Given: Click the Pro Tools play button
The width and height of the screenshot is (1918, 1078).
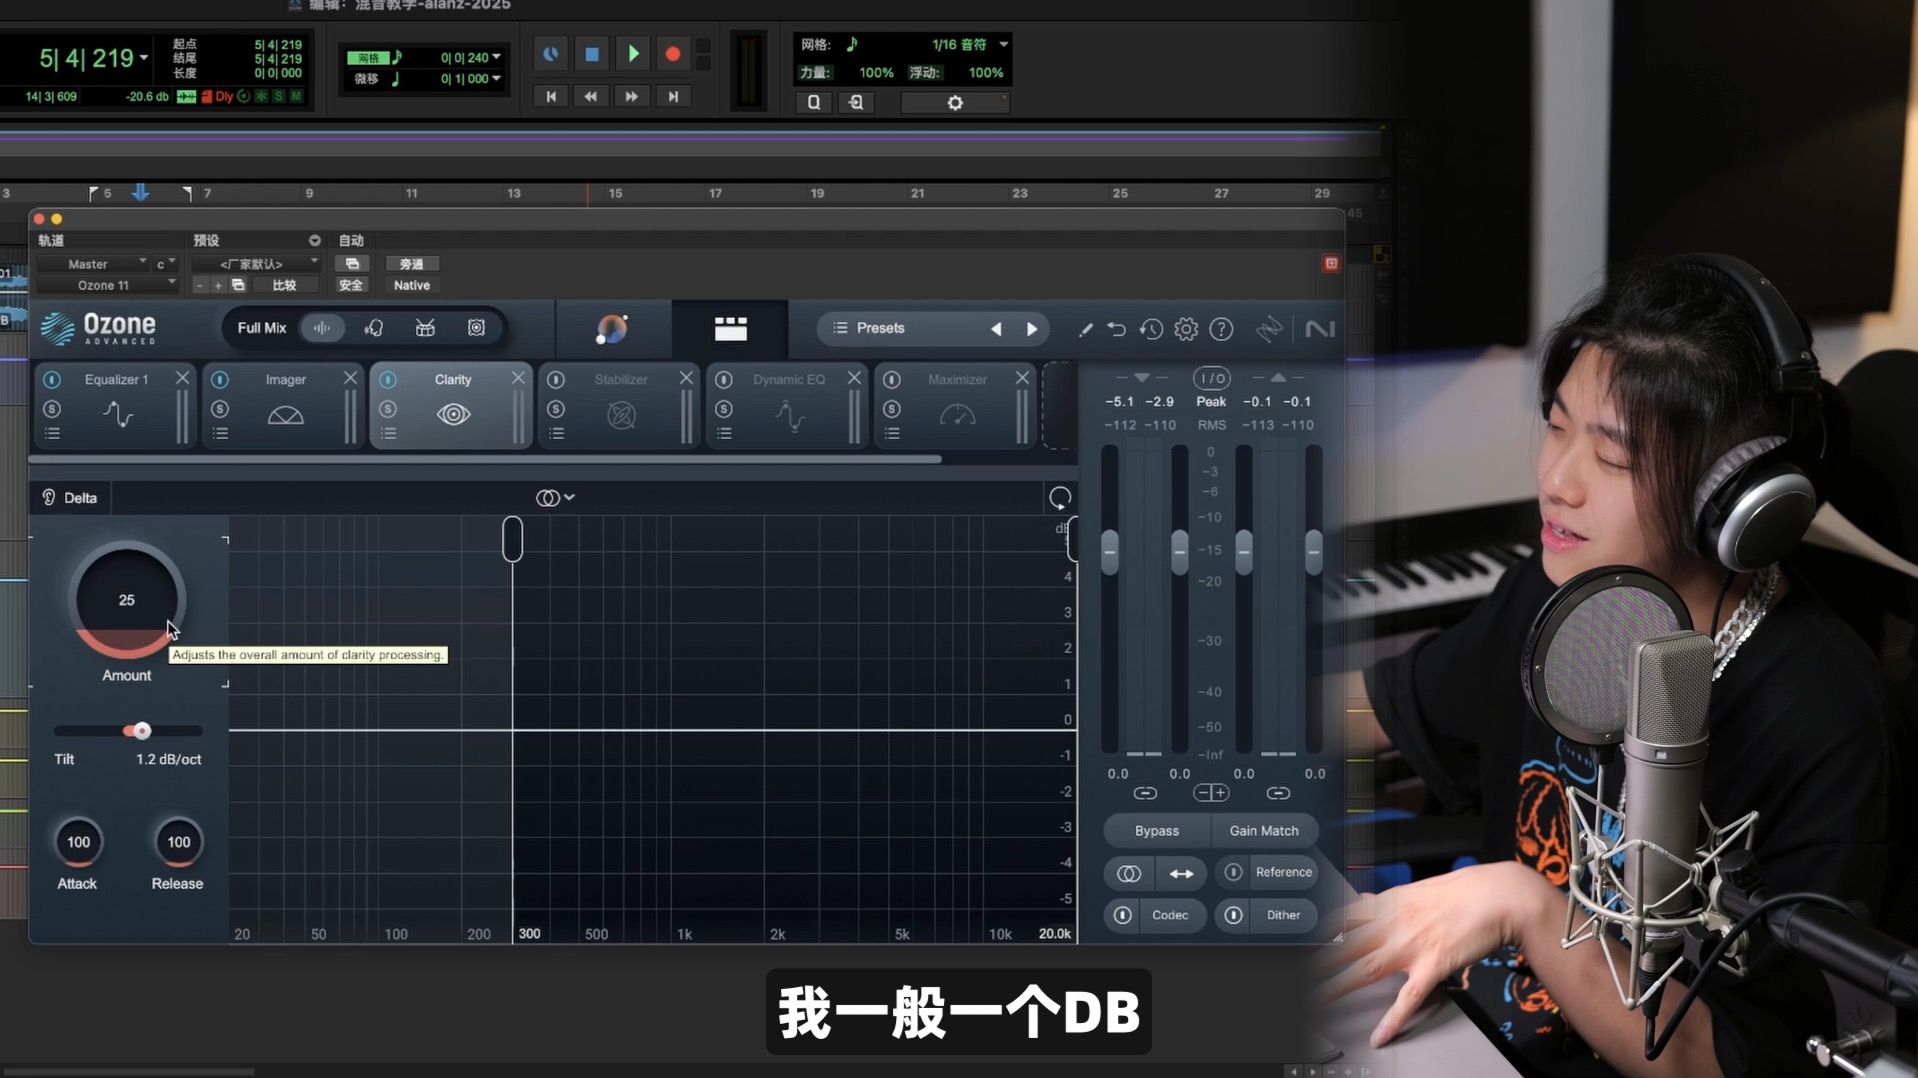Looking at the screenshot, I should pyautogui.click(x=633, y=54).
